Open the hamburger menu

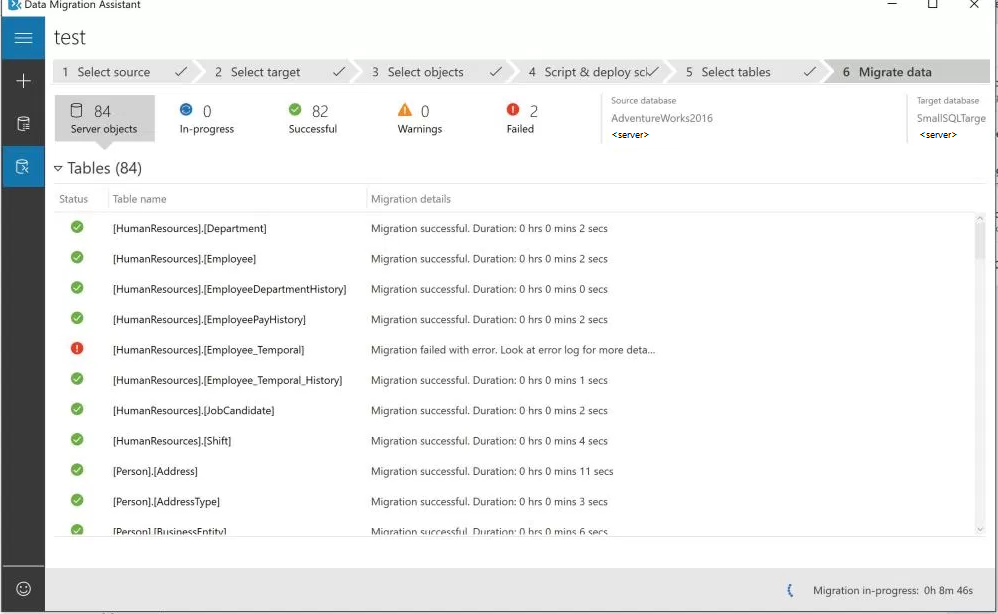(23, 38)
